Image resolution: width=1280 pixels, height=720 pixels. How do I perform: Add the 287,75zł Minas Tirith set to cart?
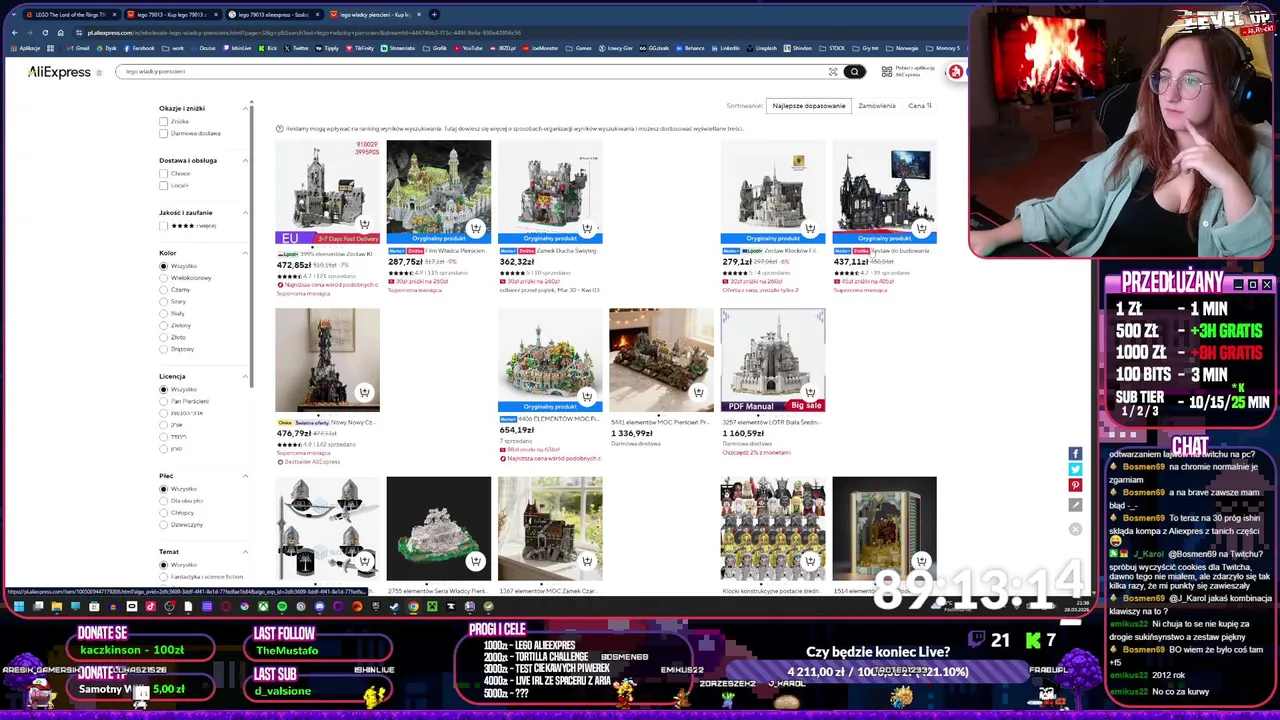(x=475, y=228)
